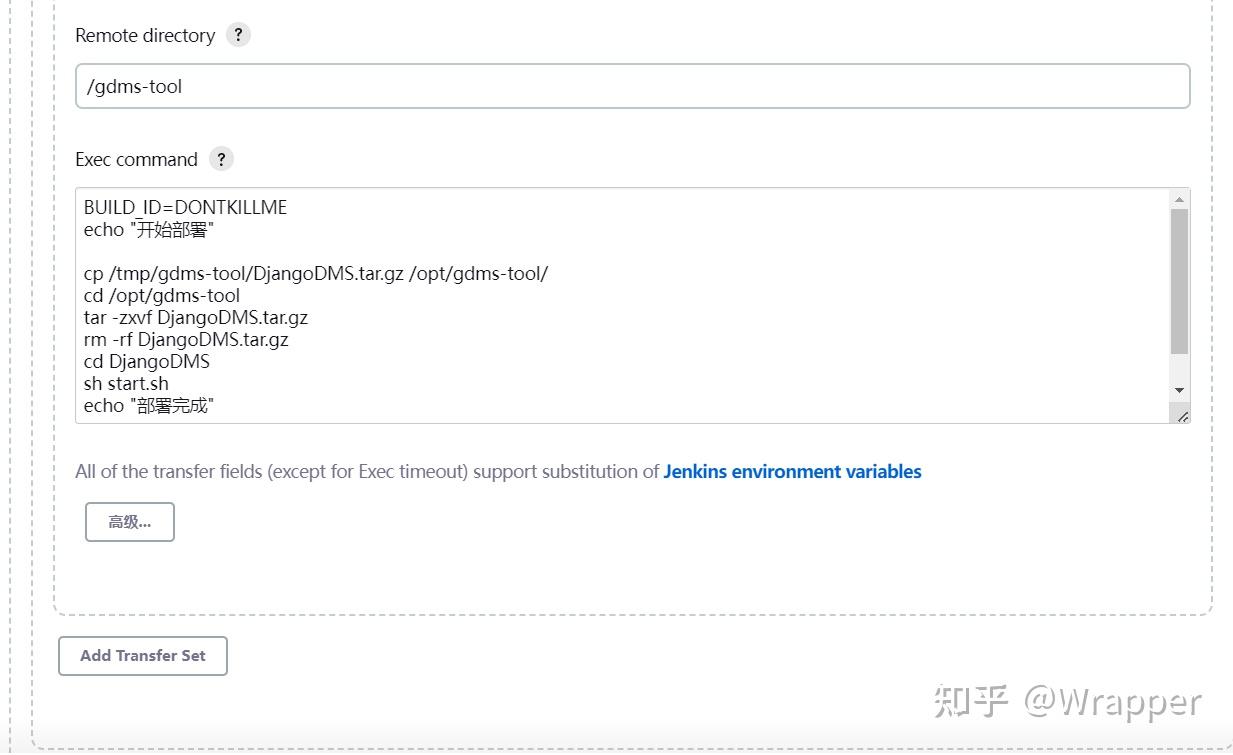The image size is (1233, 755).
Task: Click the Exec command scrollbar down arrow
Action: [1180, 390]
